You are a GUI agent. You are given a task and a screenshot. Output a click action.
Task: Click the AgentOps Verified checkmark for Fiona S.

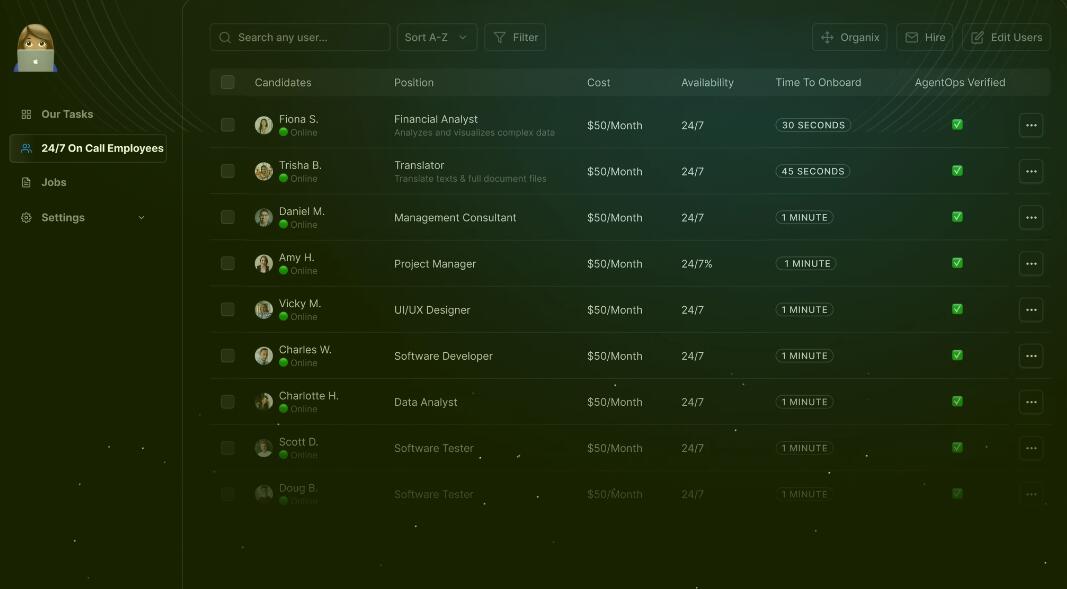[957, 125]
